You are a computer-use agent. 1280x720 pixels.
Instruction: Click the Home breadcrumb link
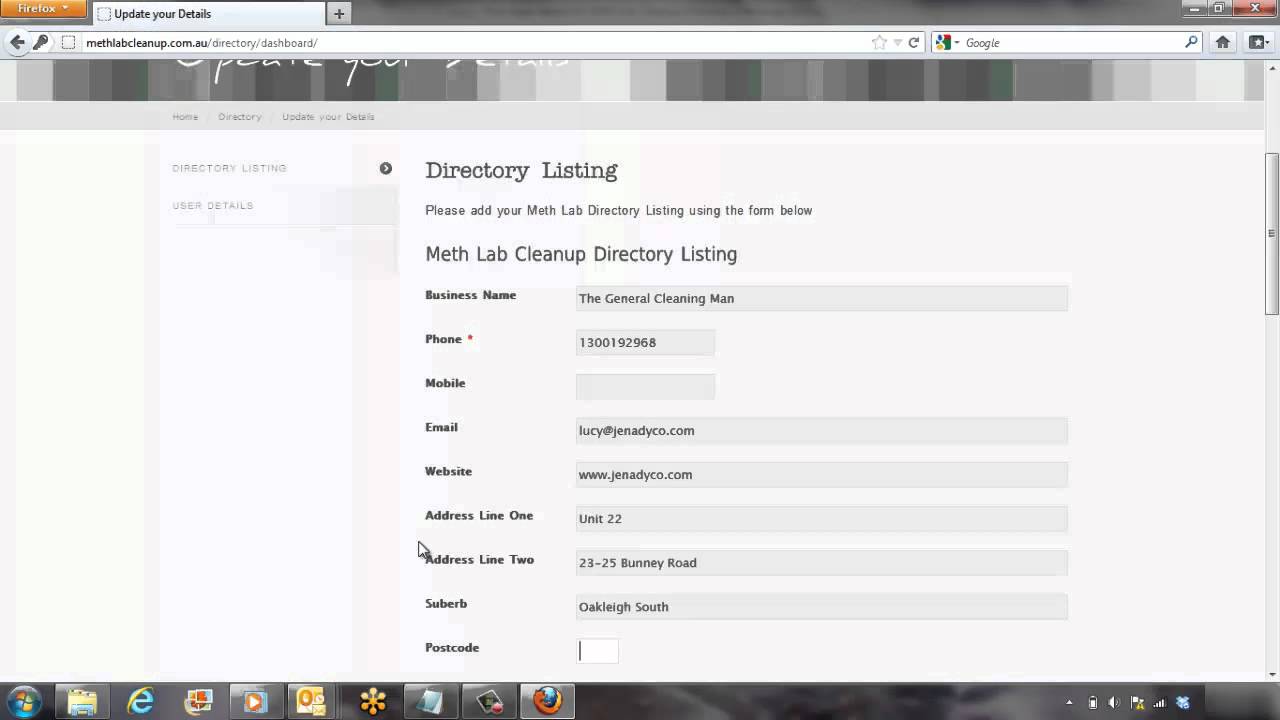pos(185,117)
